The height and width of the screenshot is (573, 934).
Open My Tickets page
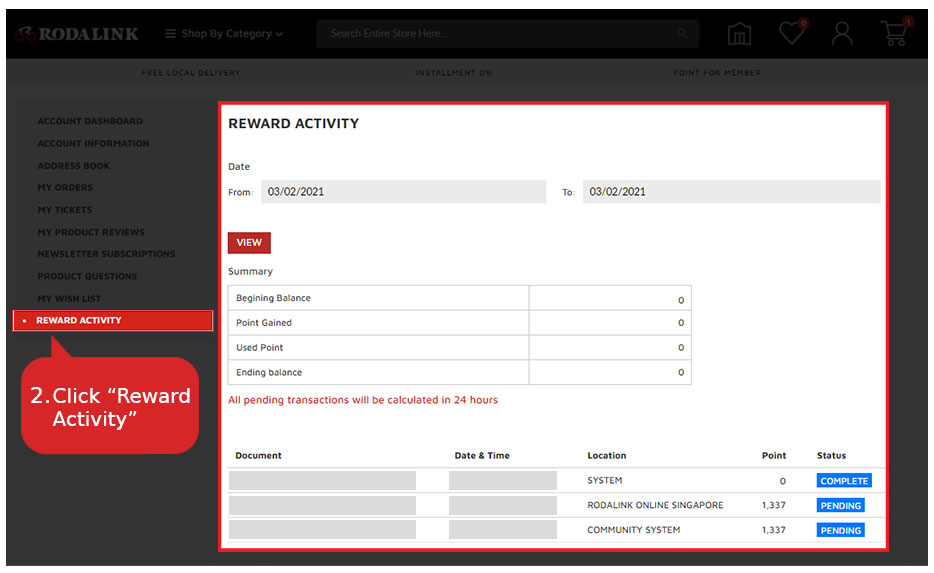pyautogui.click(x=65, y=210)
